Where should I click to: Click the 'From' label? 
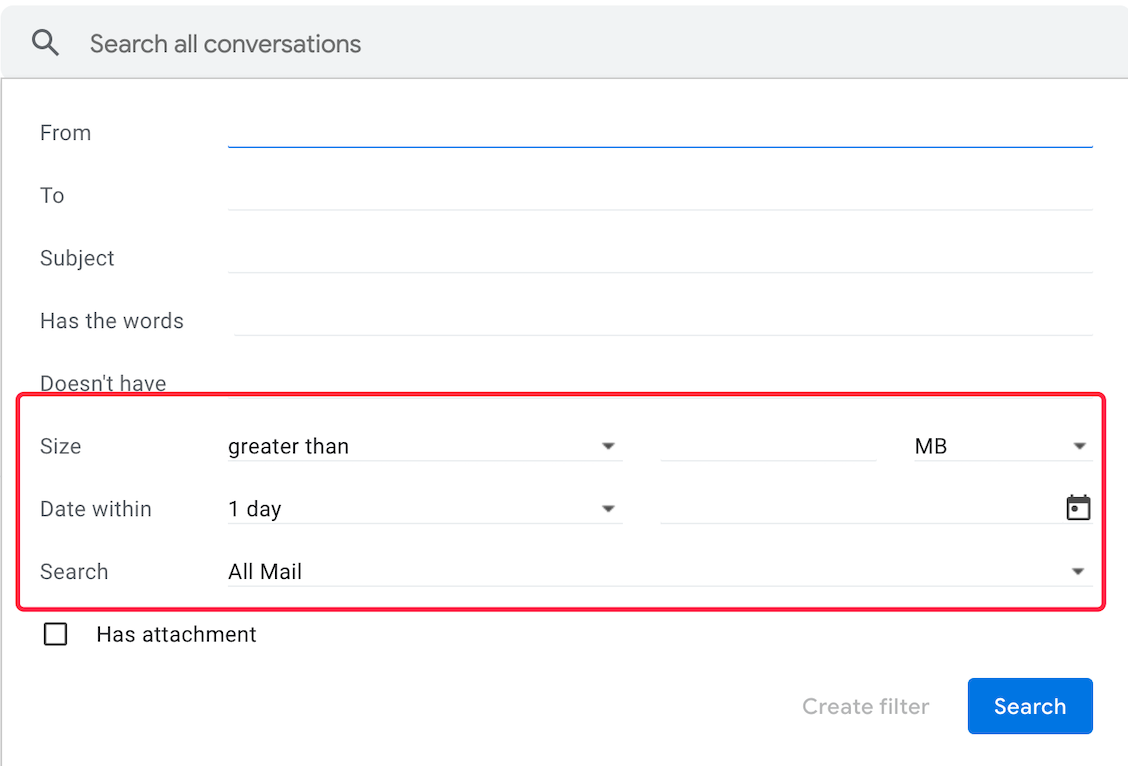tap(65, 132)
